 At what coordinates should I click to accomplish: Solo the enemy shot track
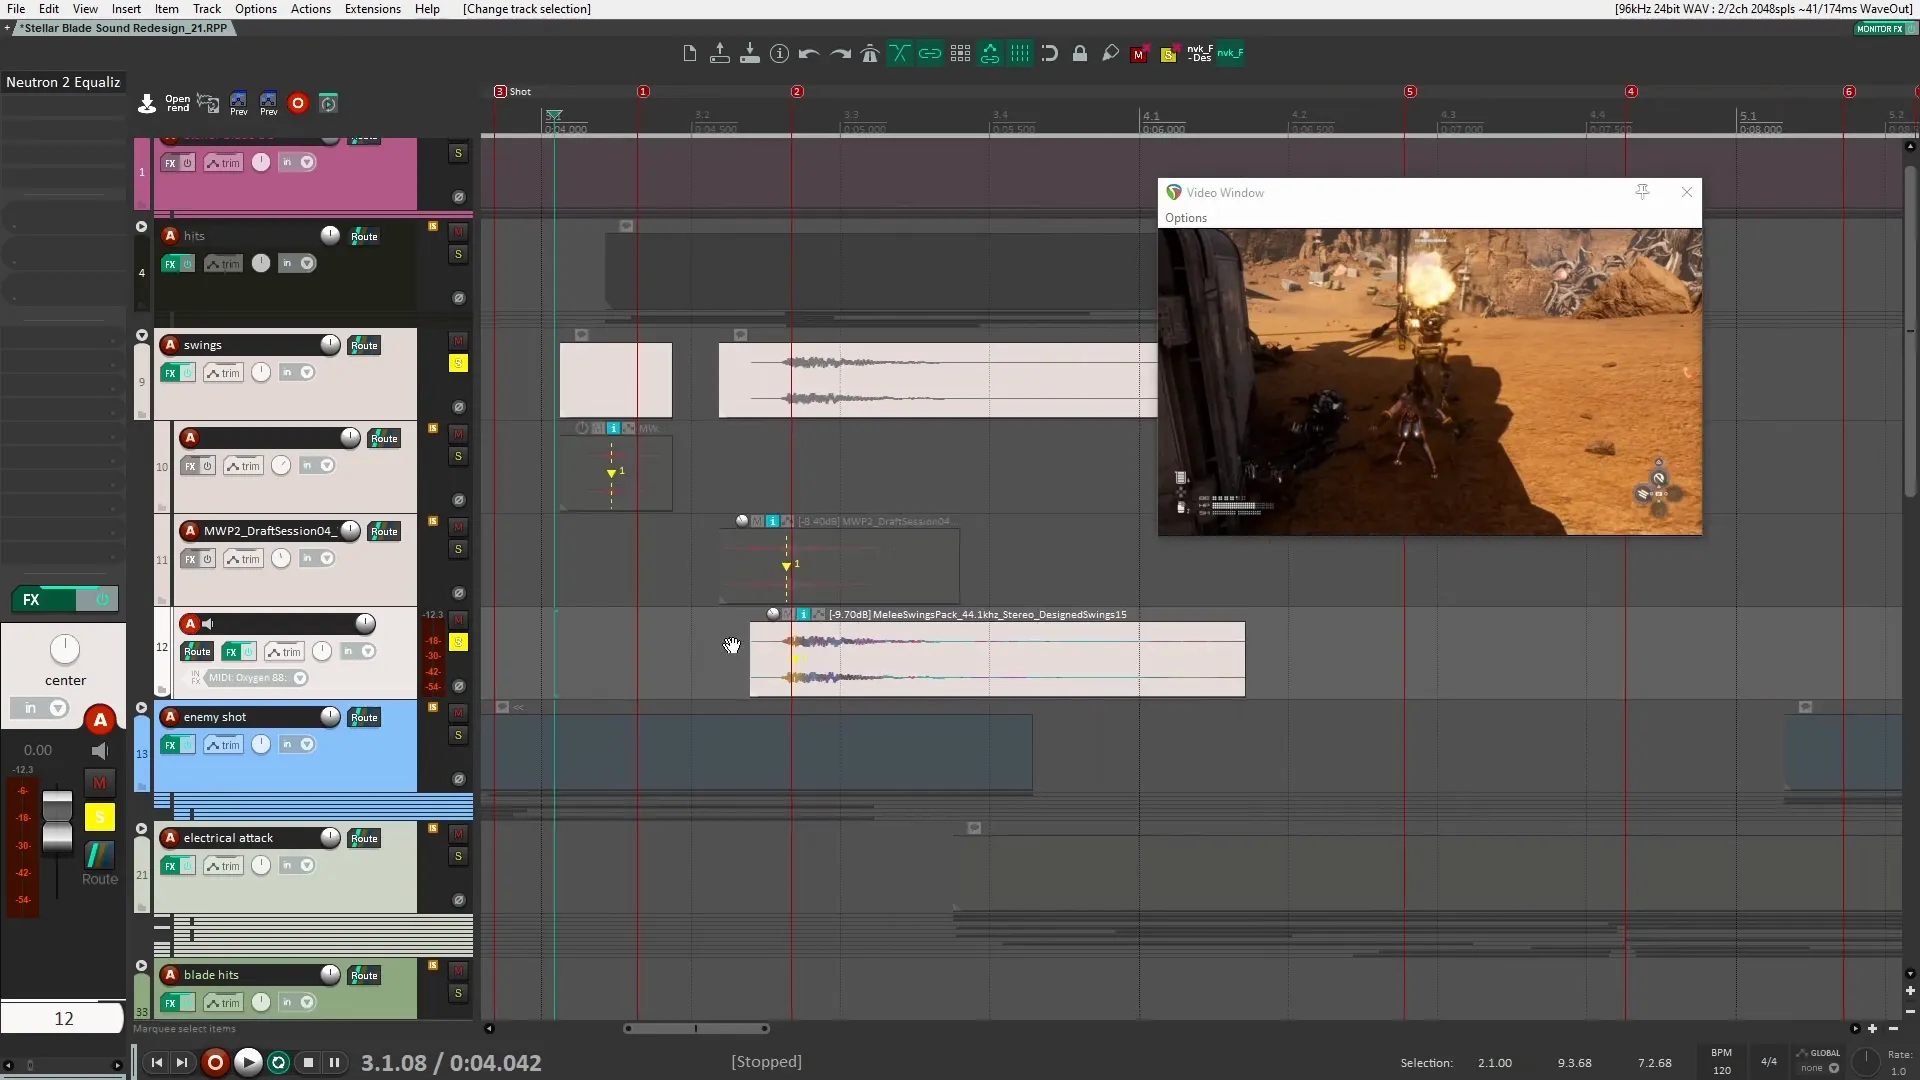[458, 735]
